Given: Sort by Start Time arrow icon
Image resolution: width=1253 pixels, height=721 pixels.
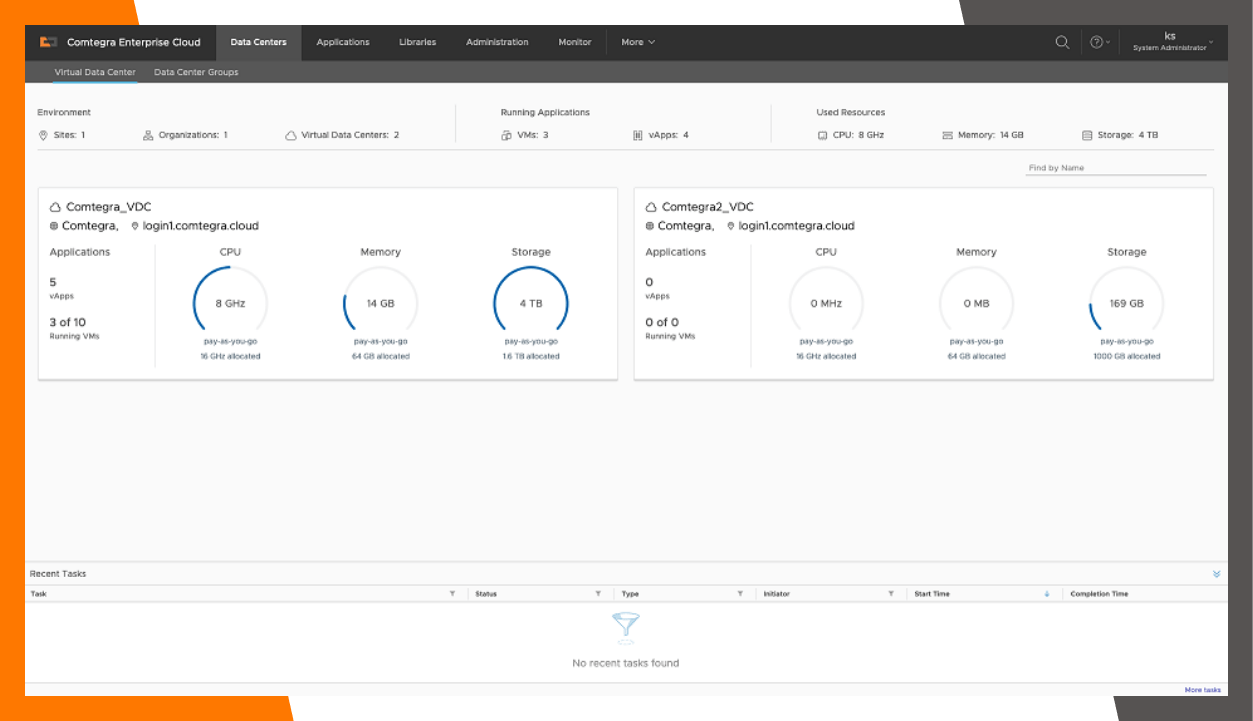Looking at the screenshot, I should tap(1047, 594).
